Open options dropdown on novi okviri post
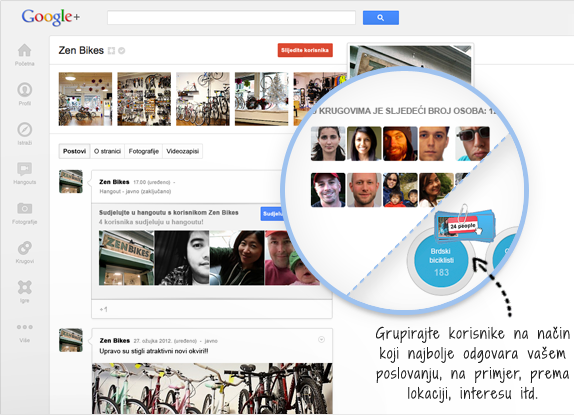This screenshot has height=415, width=575. [321, 339]
